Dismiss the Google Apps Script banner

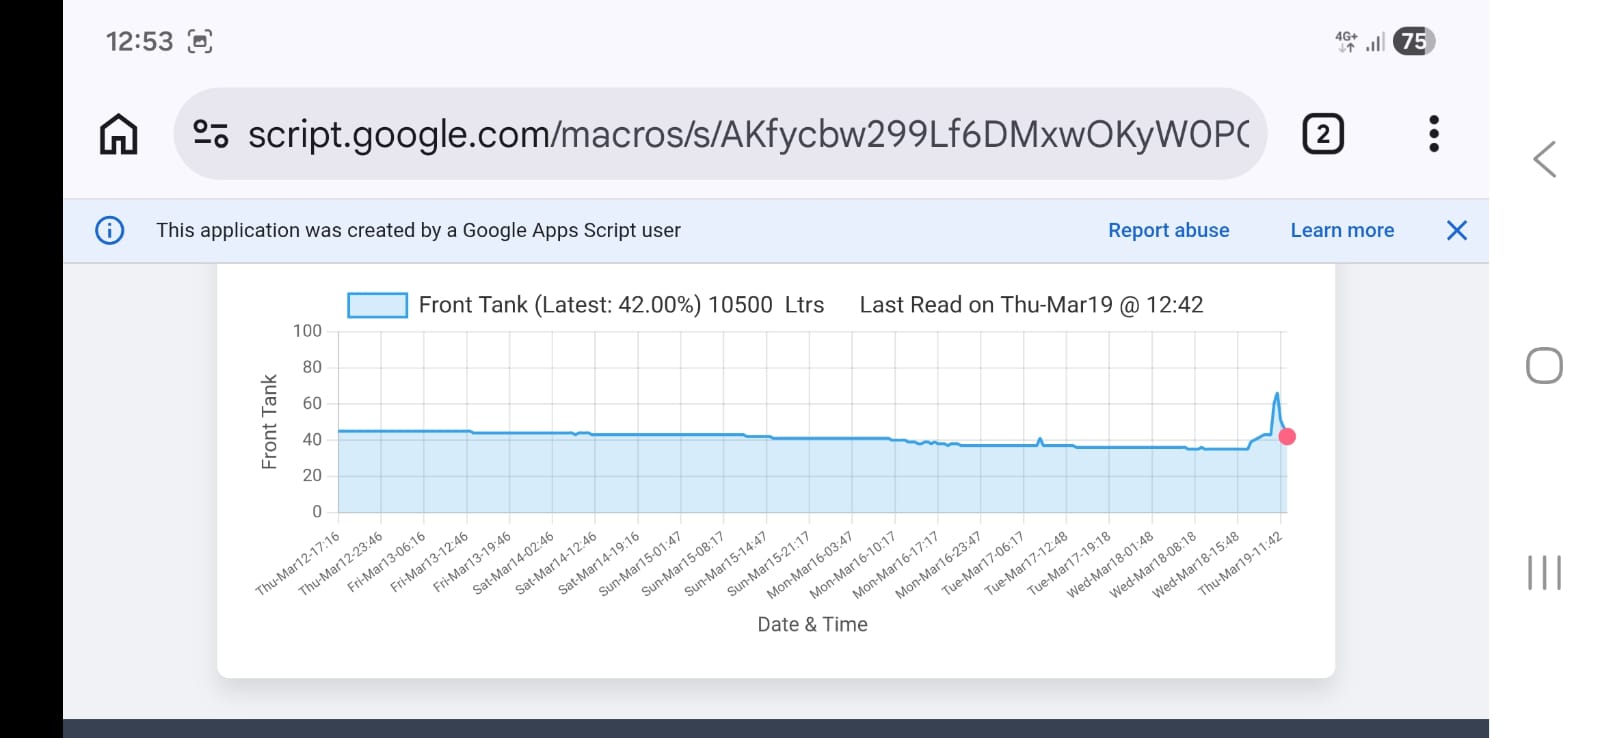[1456, 231]
